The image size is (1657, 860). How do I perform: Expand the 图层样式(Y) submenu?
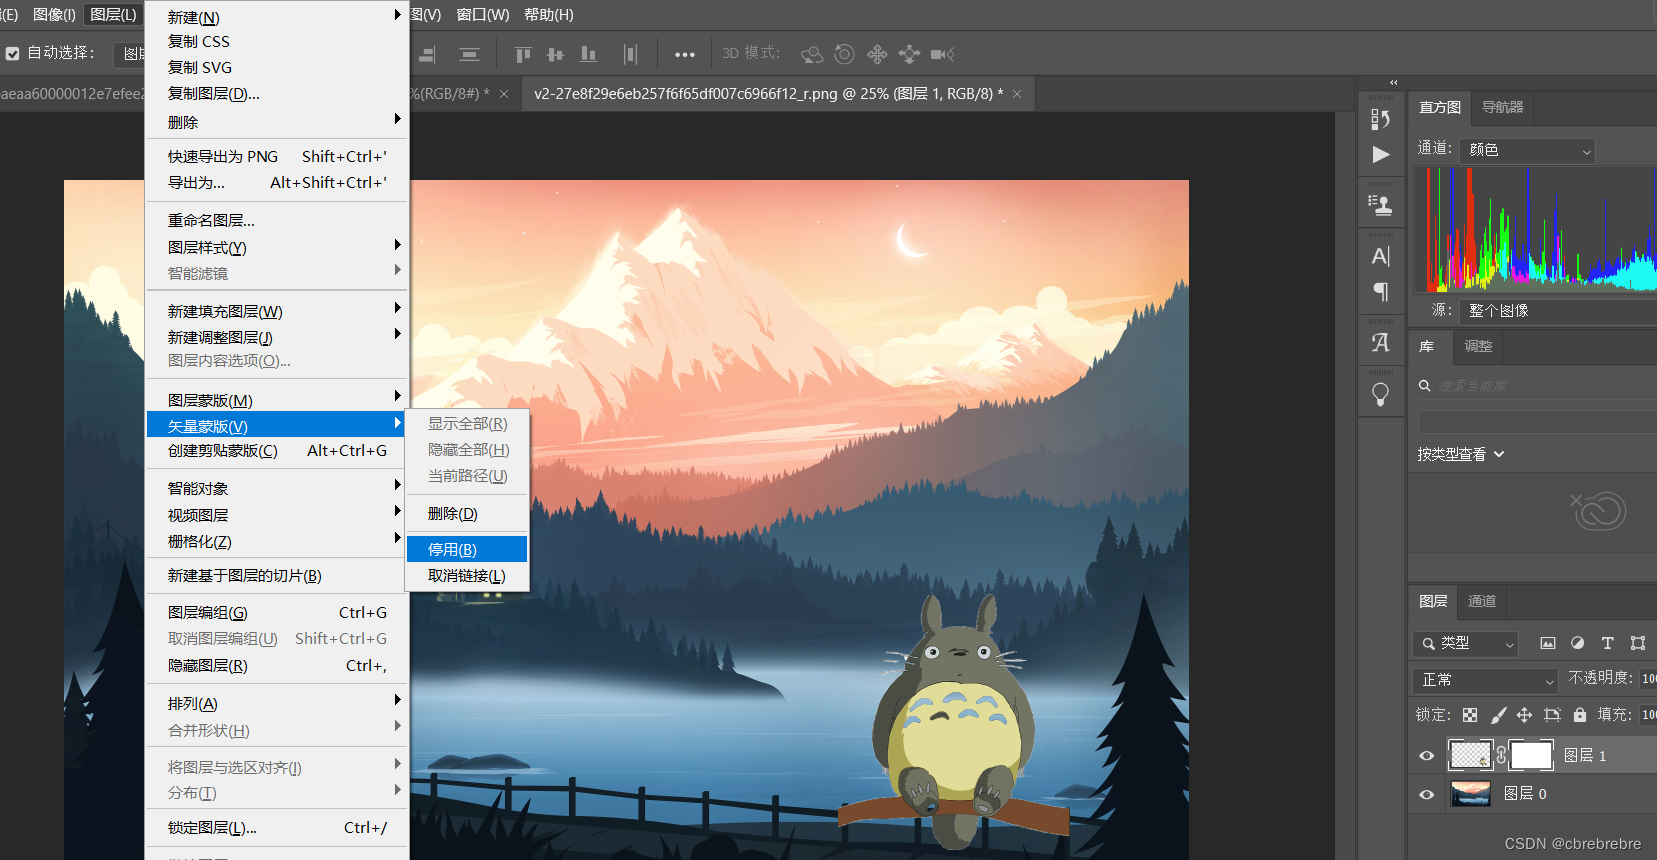click(277, 247)
